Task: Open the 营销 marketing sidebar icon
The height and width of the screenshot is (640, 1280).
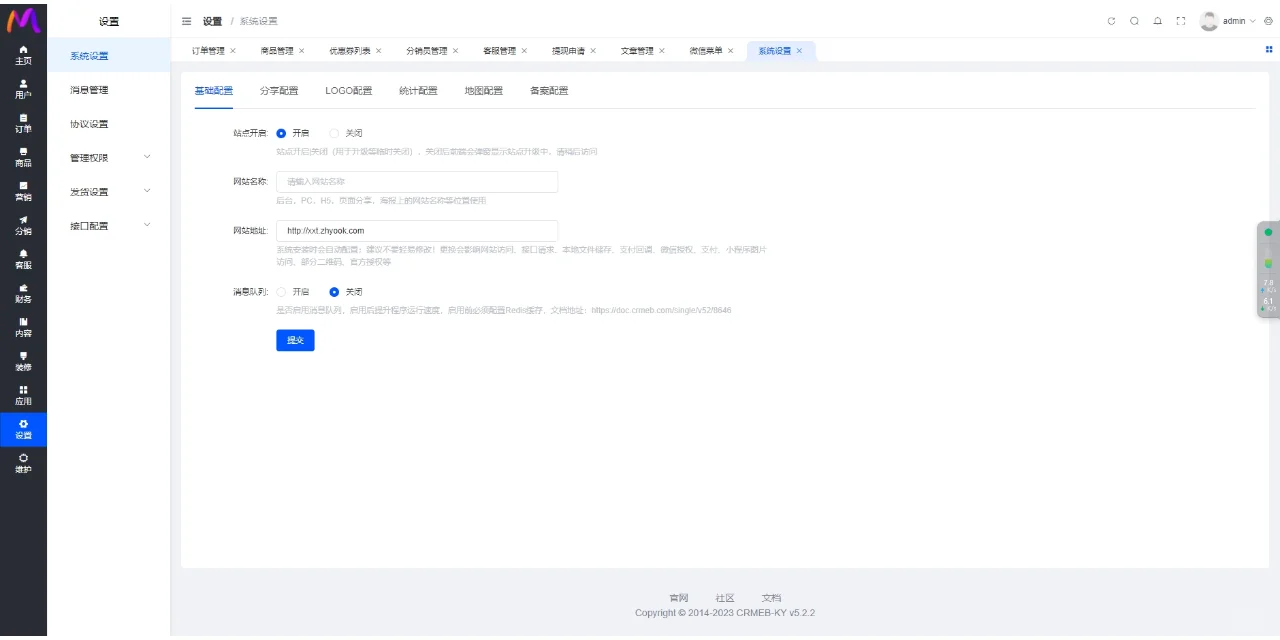Action: 23,191
